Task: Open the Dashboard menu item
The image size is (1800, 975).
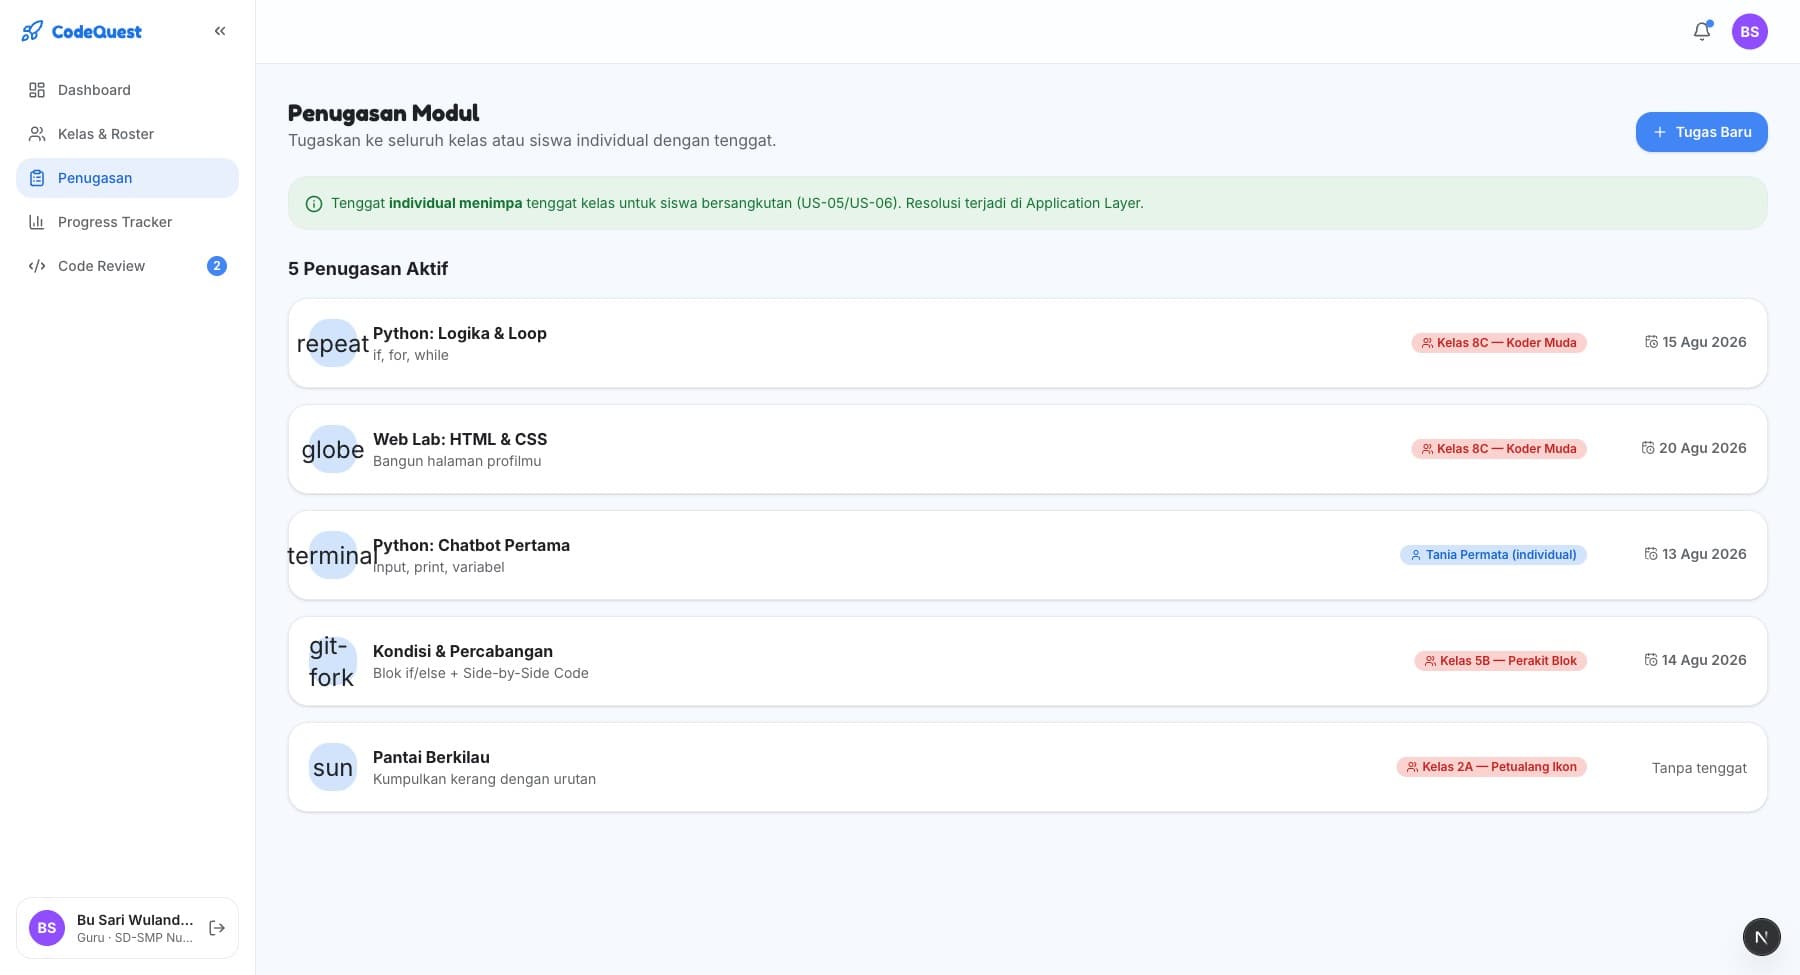Action: 127,90
